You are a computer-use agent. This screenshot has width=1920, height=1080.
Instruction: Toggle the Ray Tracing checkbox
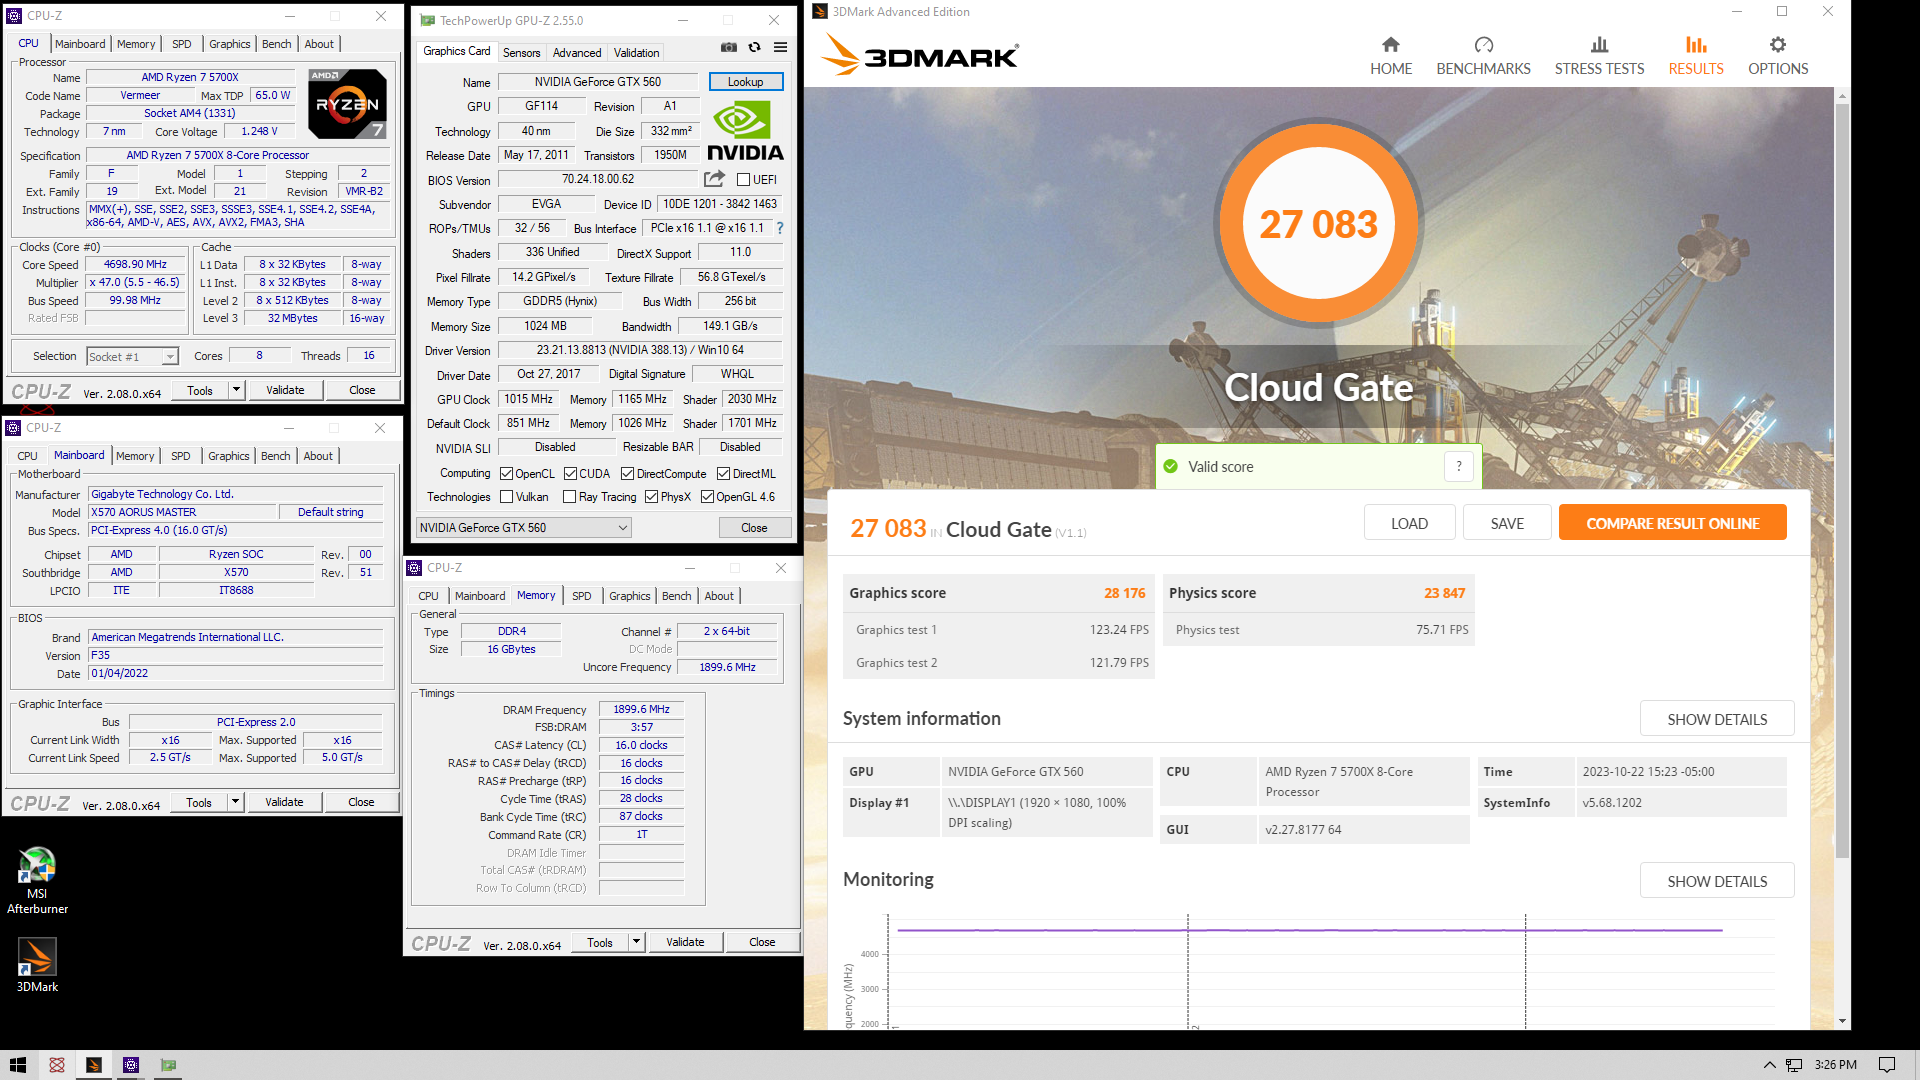[x=569, y=497]
